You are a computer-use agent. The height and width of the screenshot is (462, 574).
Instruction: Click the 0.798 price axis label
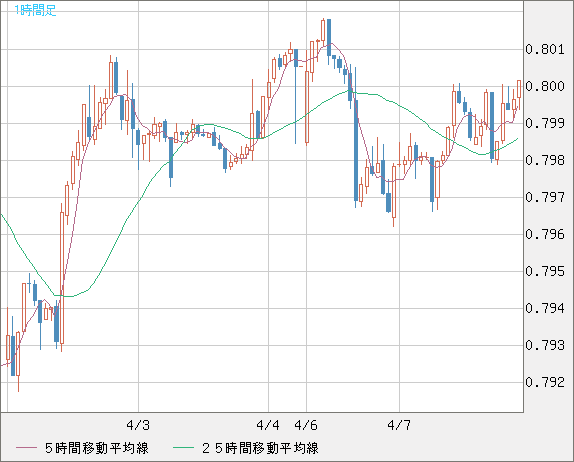pyautogui.click(x=545, y=160)
